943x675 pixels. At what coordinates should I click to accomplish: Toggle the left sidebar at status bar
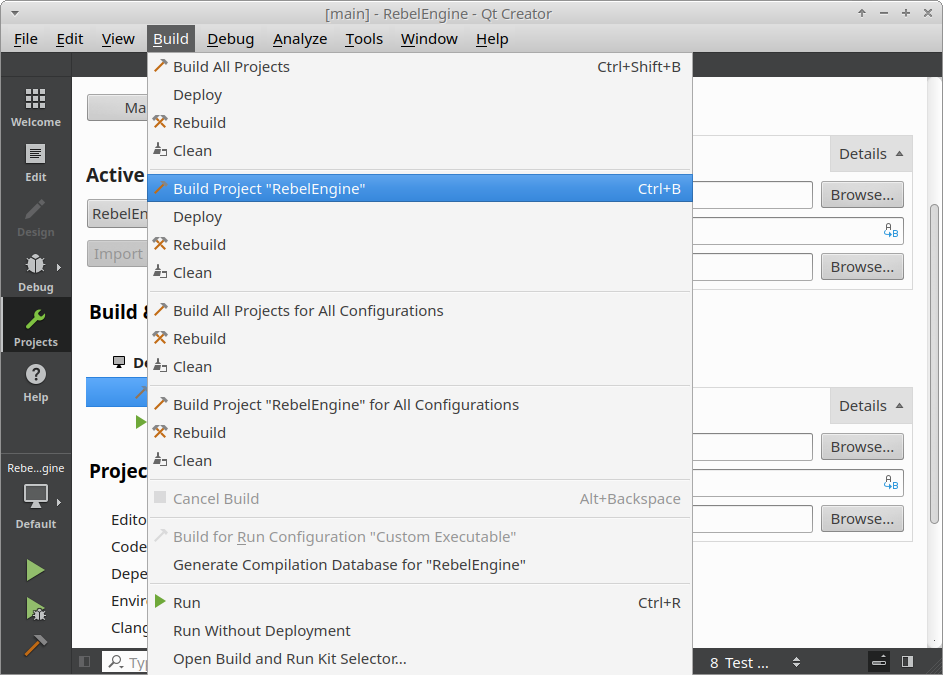coord(85,662)
